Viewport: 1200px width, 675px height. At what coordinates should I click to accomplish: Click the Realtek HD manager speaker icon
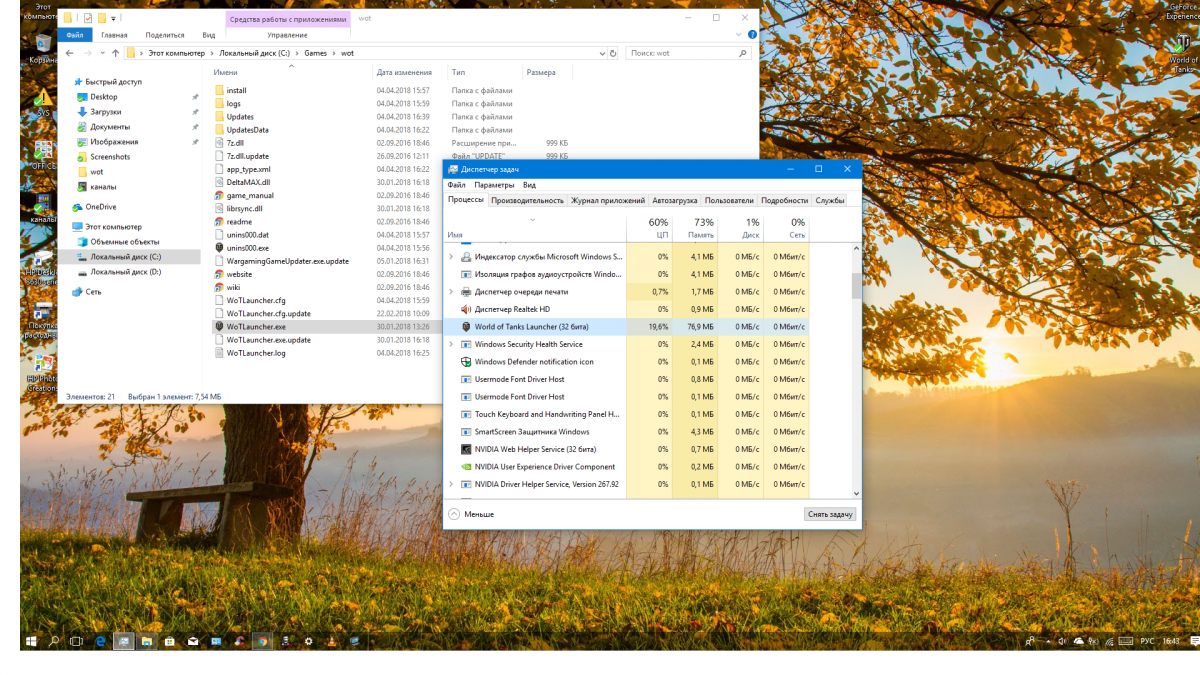coord(466,309)
